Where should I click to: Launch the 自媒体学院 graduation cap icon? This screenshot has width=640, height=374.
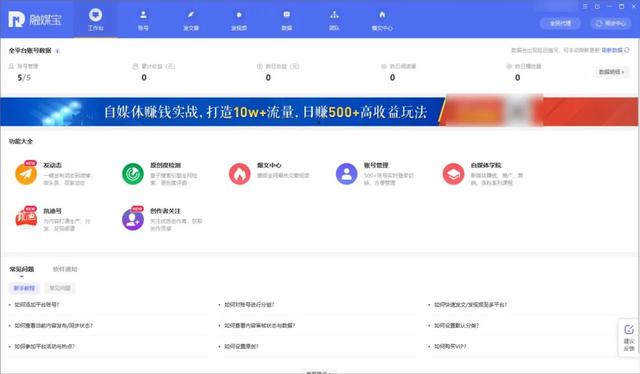(x=453, y=174)
